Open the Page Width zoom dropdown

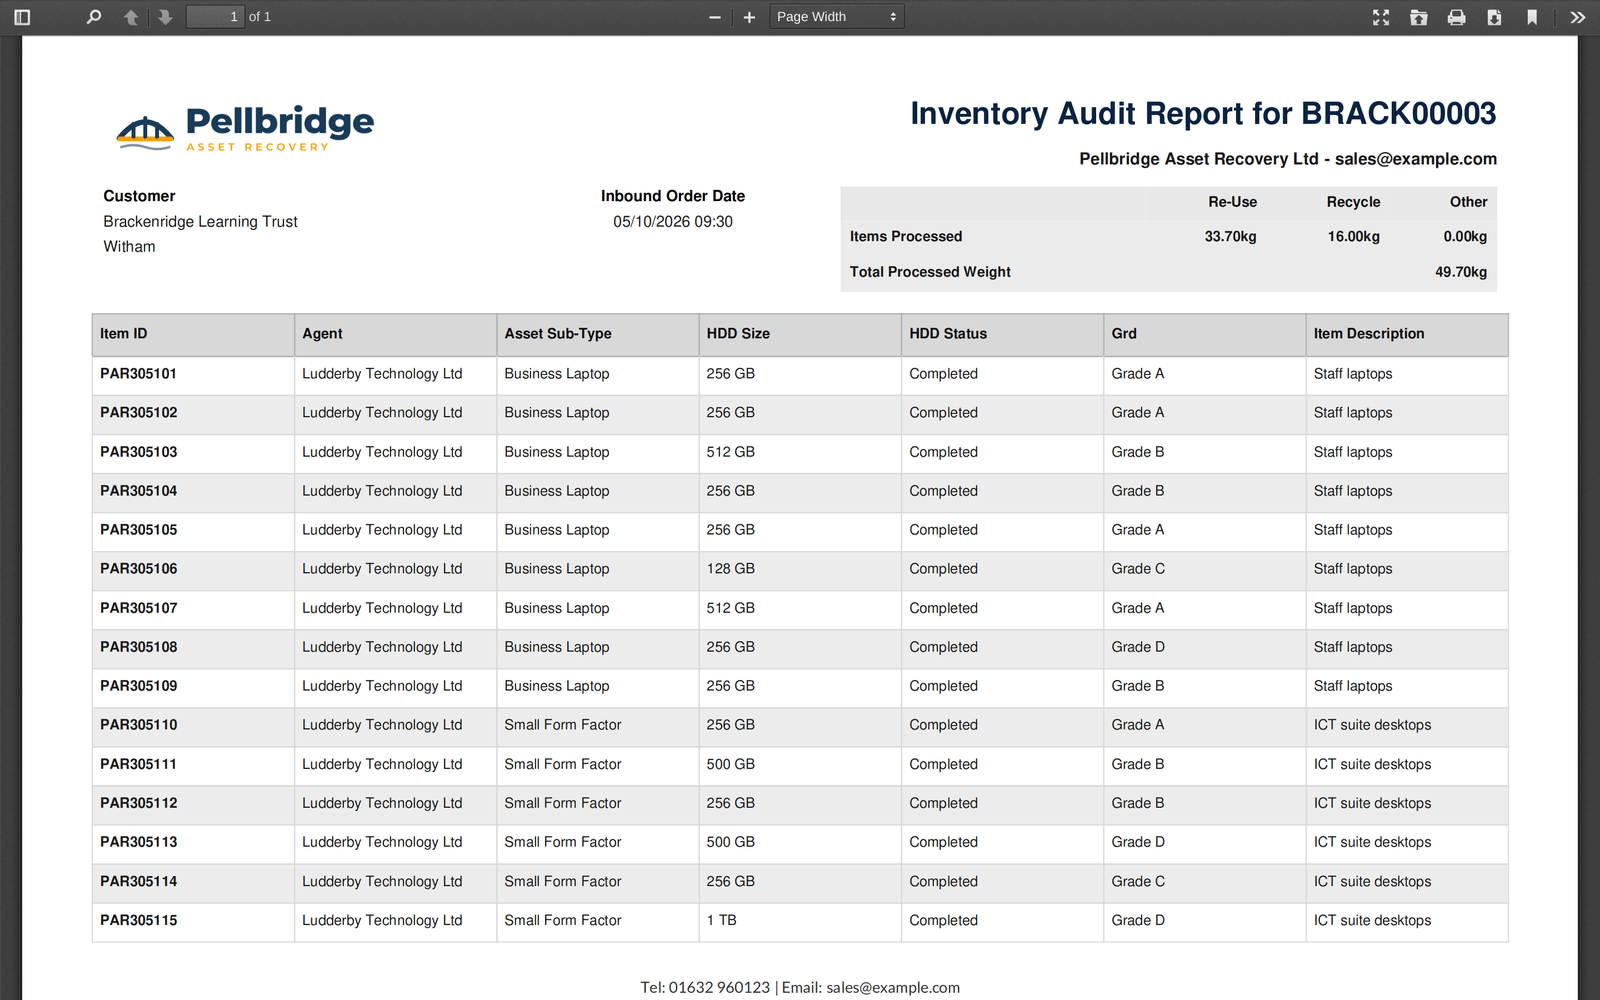click(x=837, y=17)
